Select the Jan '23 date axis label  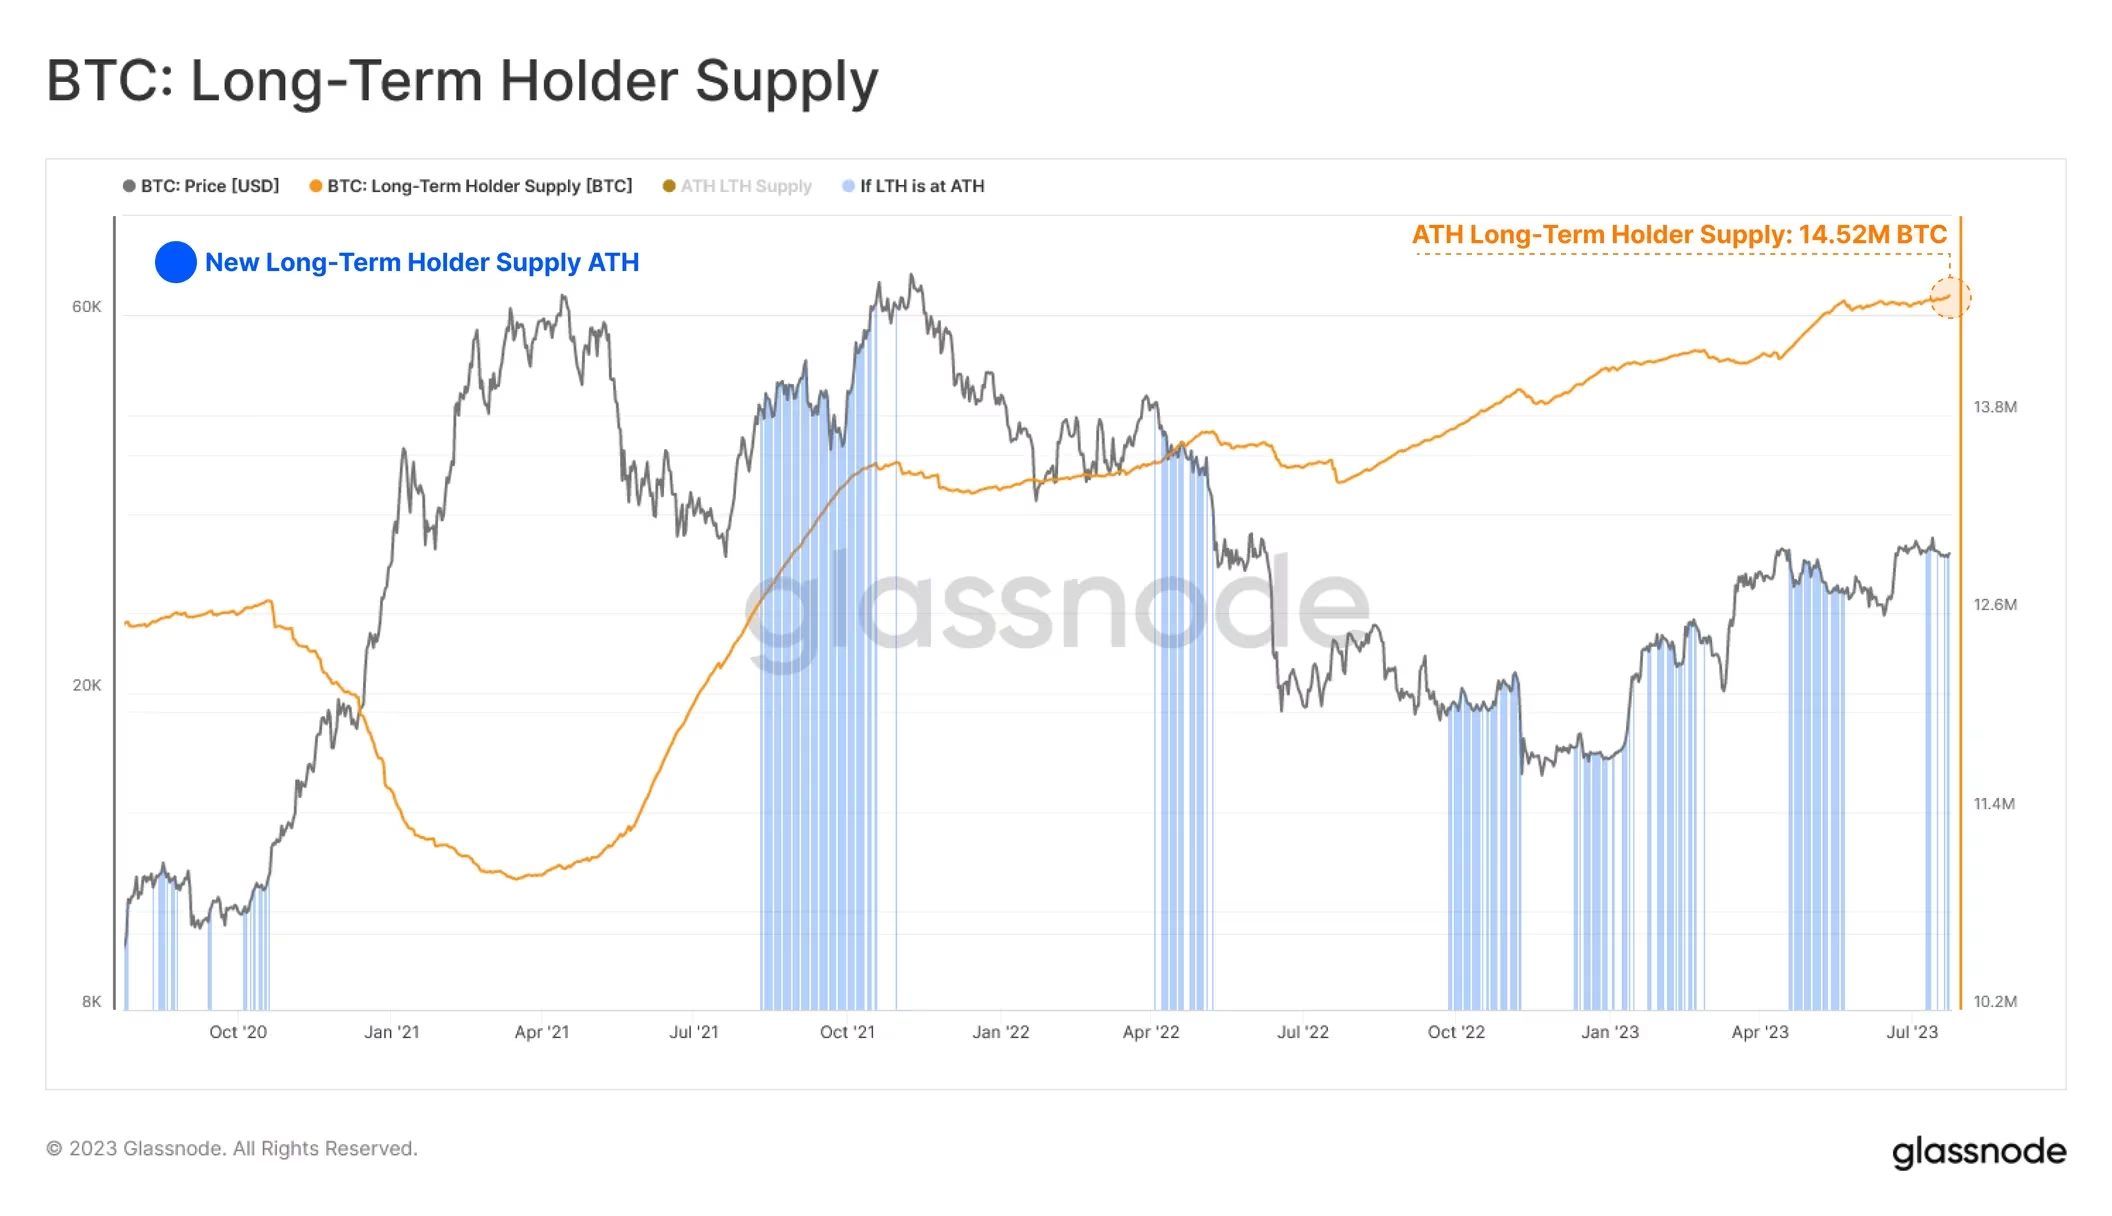1609,1032
